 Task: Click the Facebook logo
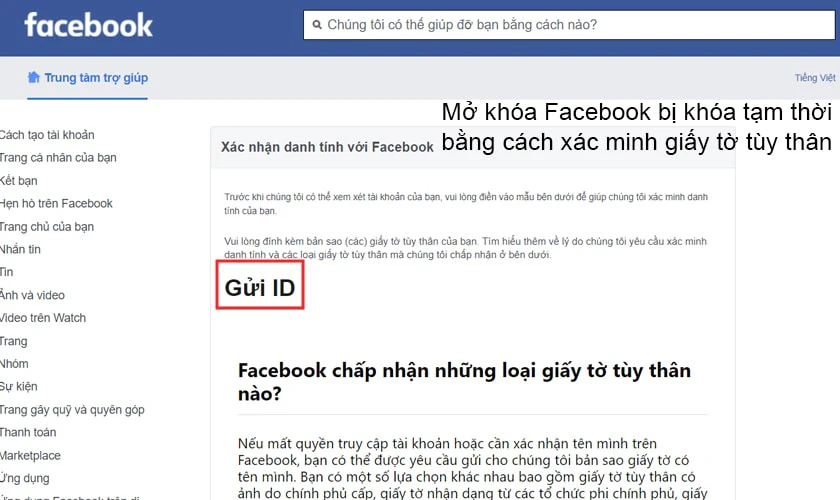pyautogui.click(x=88, y=25)
